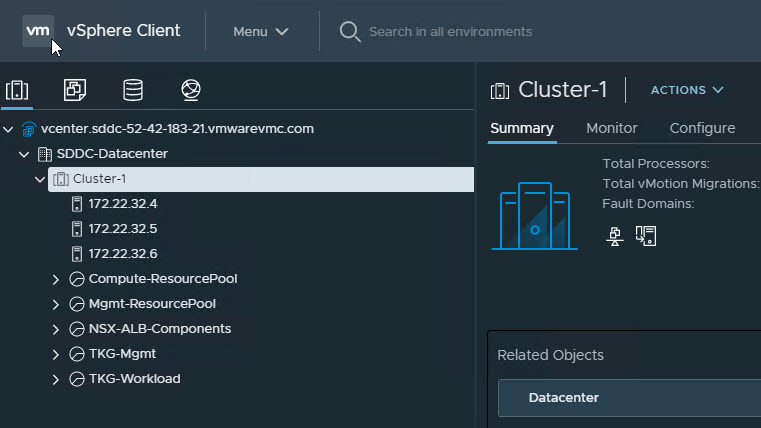Click the Compute-ResourcePool resource pool icon

[x=77, y=279]
